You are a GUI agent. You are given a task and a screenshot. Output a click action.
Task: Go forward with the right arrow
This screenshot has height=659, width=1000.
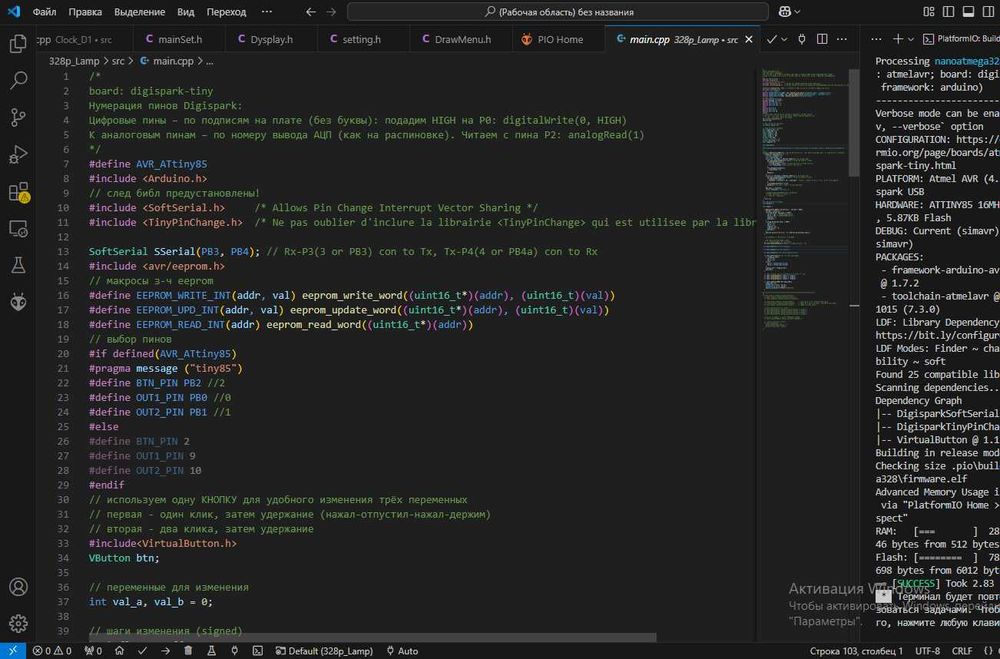[331, 11]
